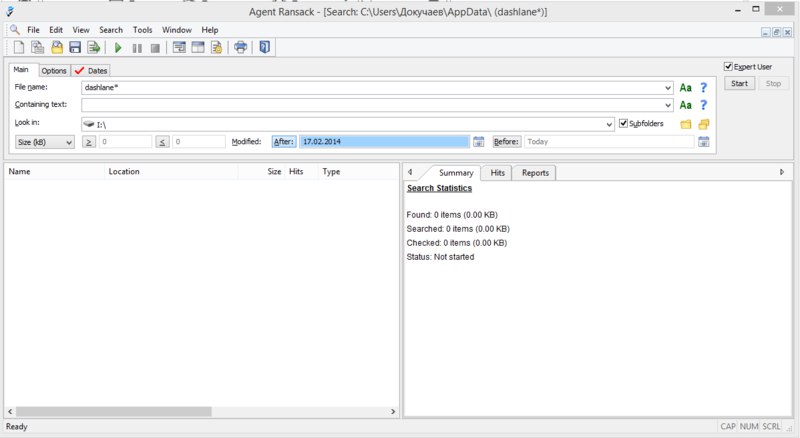
Task: Toggle case sensitivity Aa for File name
Action: [x=685, y=88]
